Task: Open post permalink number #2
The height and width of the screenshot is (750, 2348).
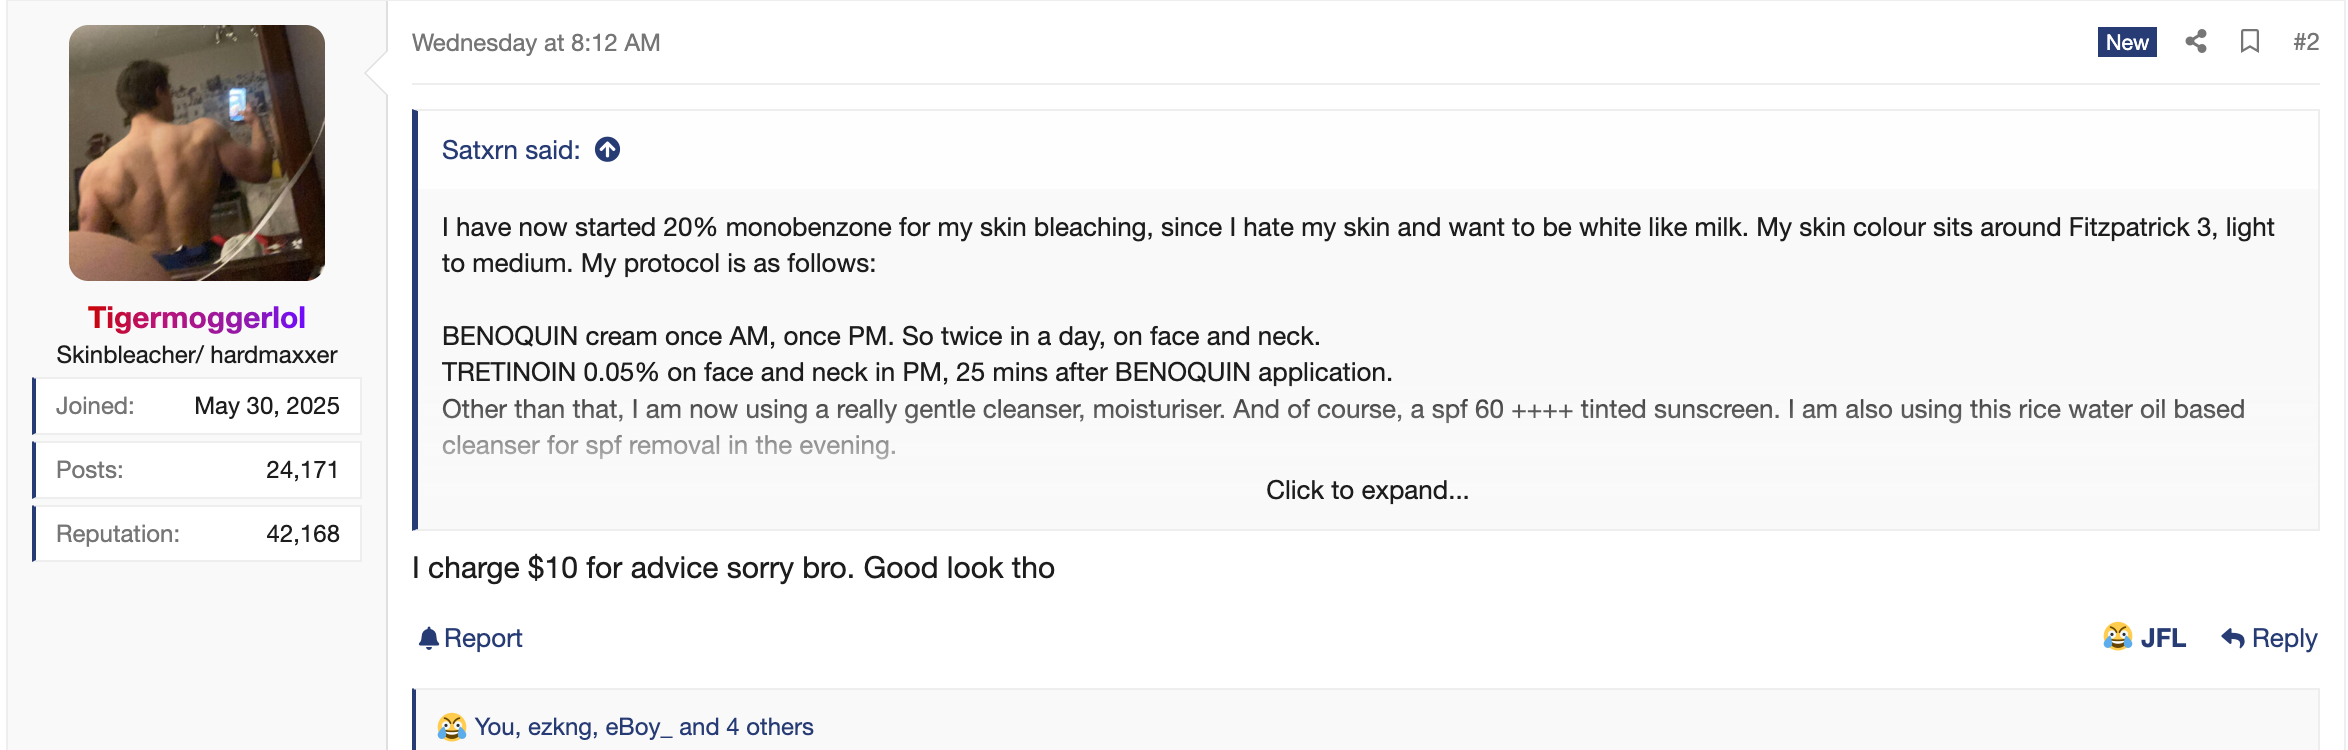Action: click(2305, 42)
